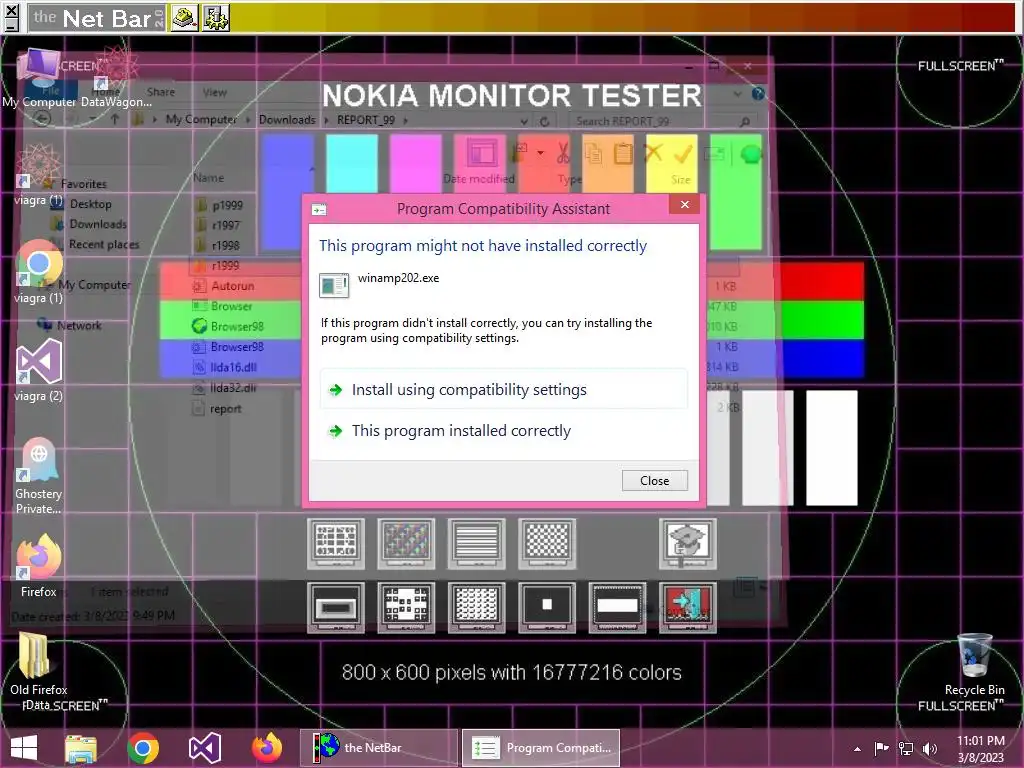Click the pane layout icon in Explorer ribbon

click(x=482, y=154)
